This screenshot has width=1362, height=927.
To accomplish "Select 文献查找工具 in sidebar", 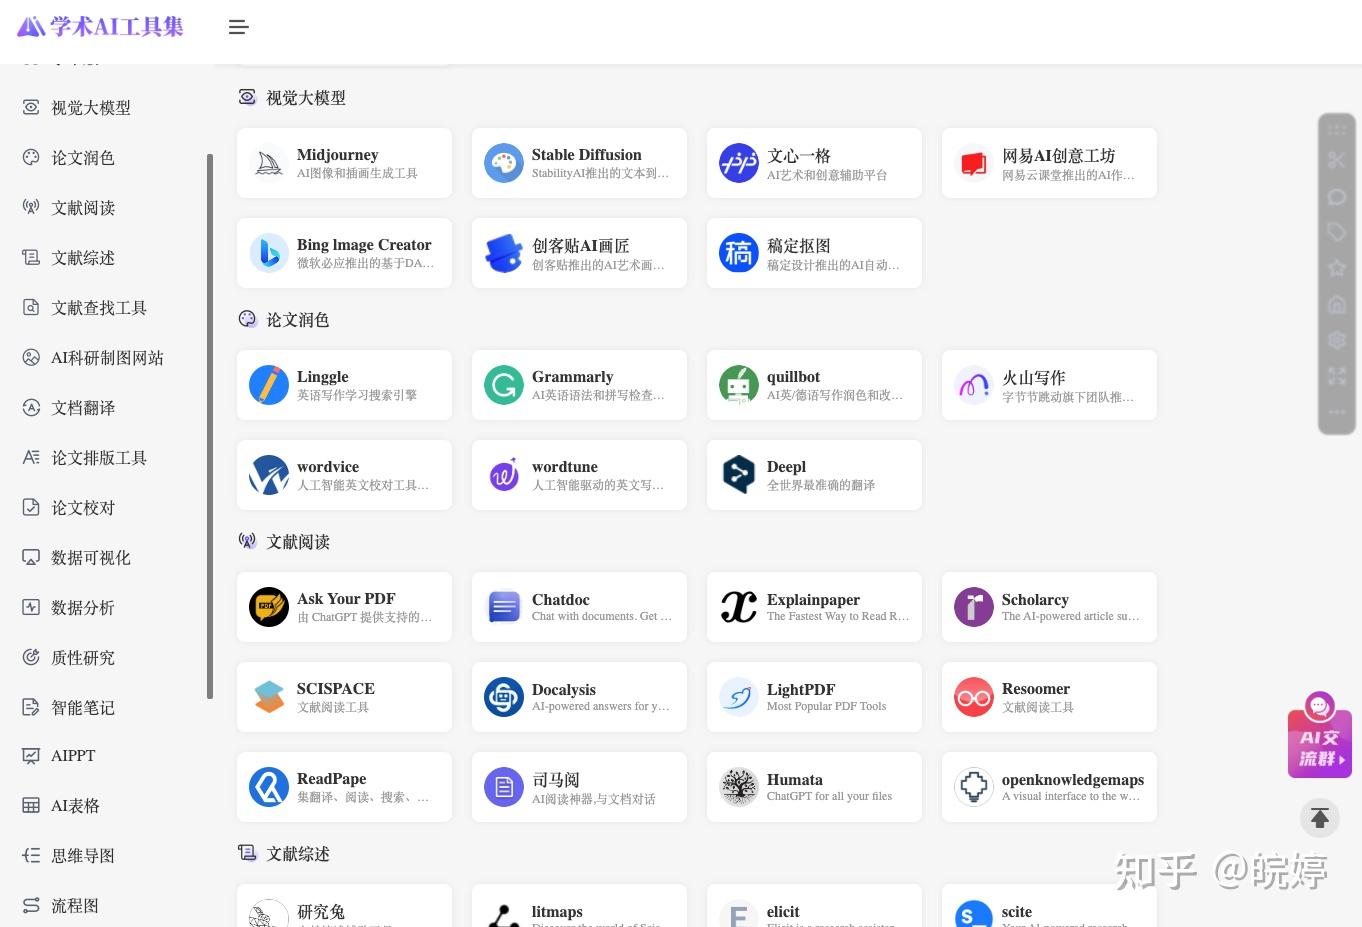I will tap(98, 307).
